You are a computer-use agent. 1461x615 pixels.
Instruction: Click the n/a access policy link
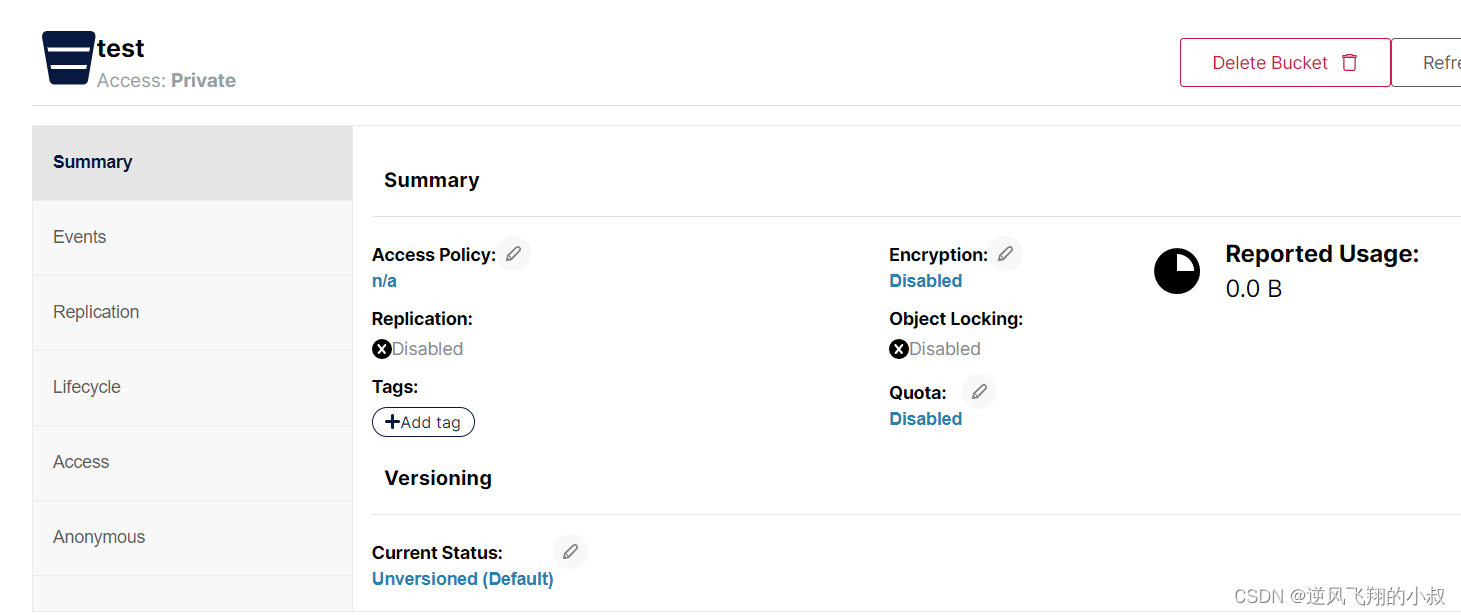click(x=384, y=281)
